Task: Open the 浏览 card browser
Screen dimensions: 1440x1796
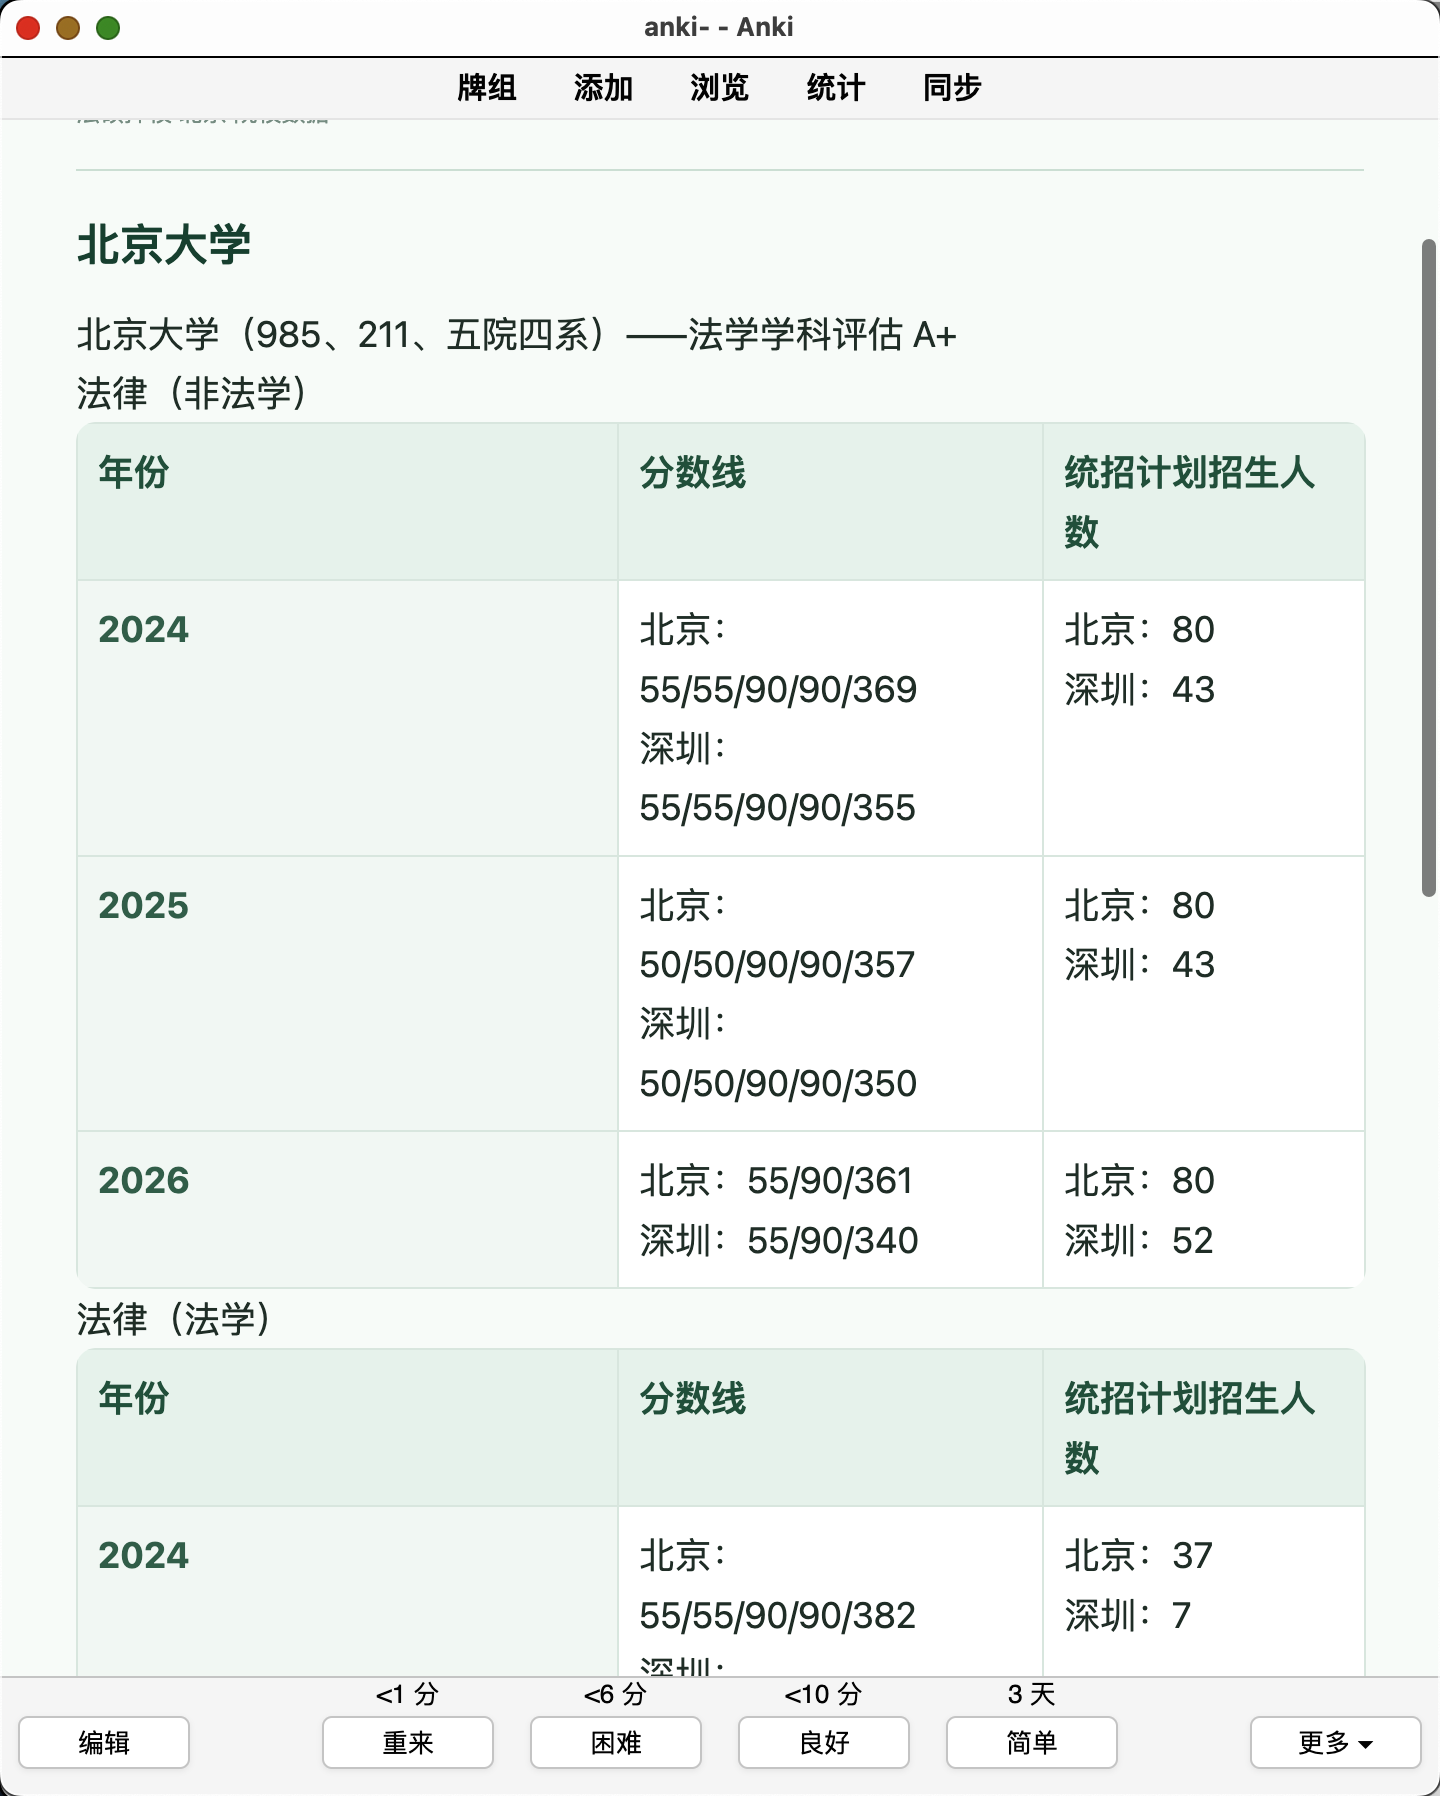Action: pyautogui.click(x=719, y=88)
